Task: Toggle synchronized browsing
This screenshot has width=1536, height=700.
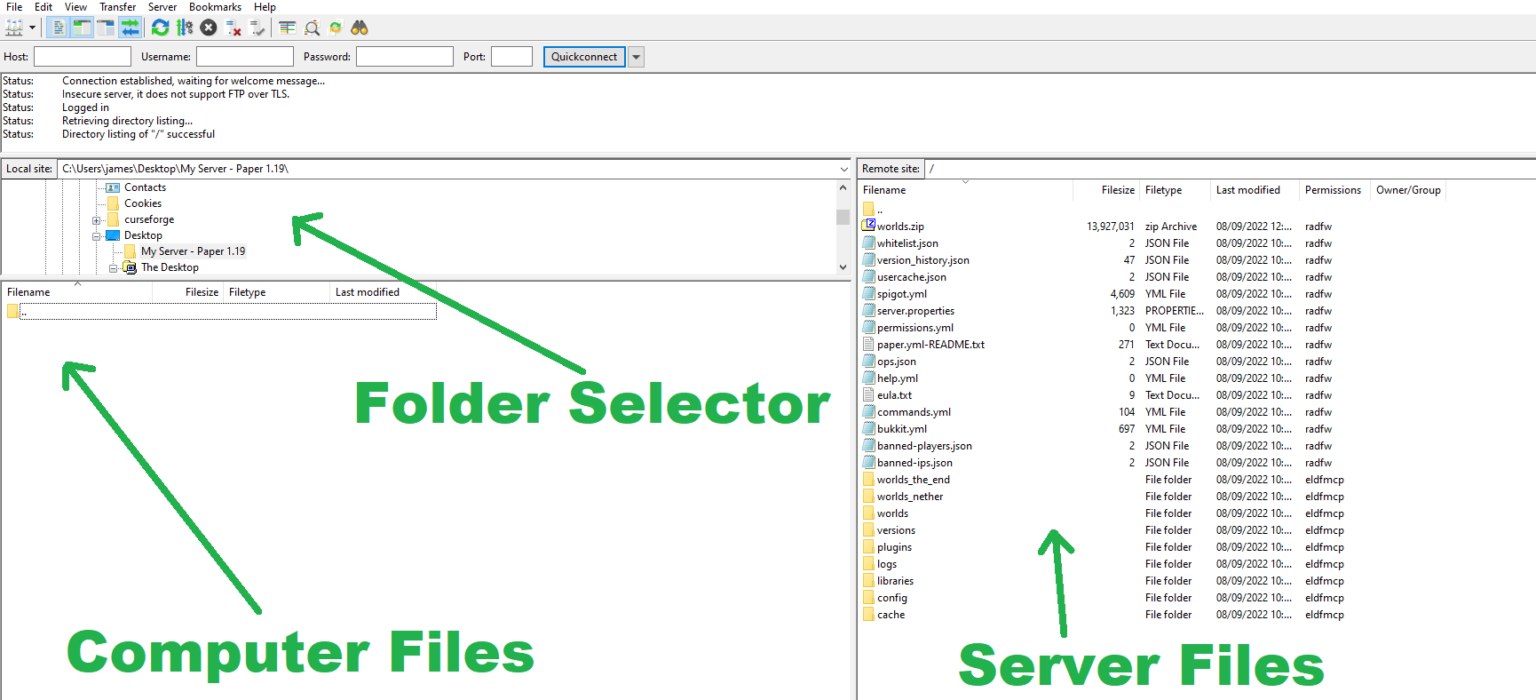Action: [x=335, y=27]
